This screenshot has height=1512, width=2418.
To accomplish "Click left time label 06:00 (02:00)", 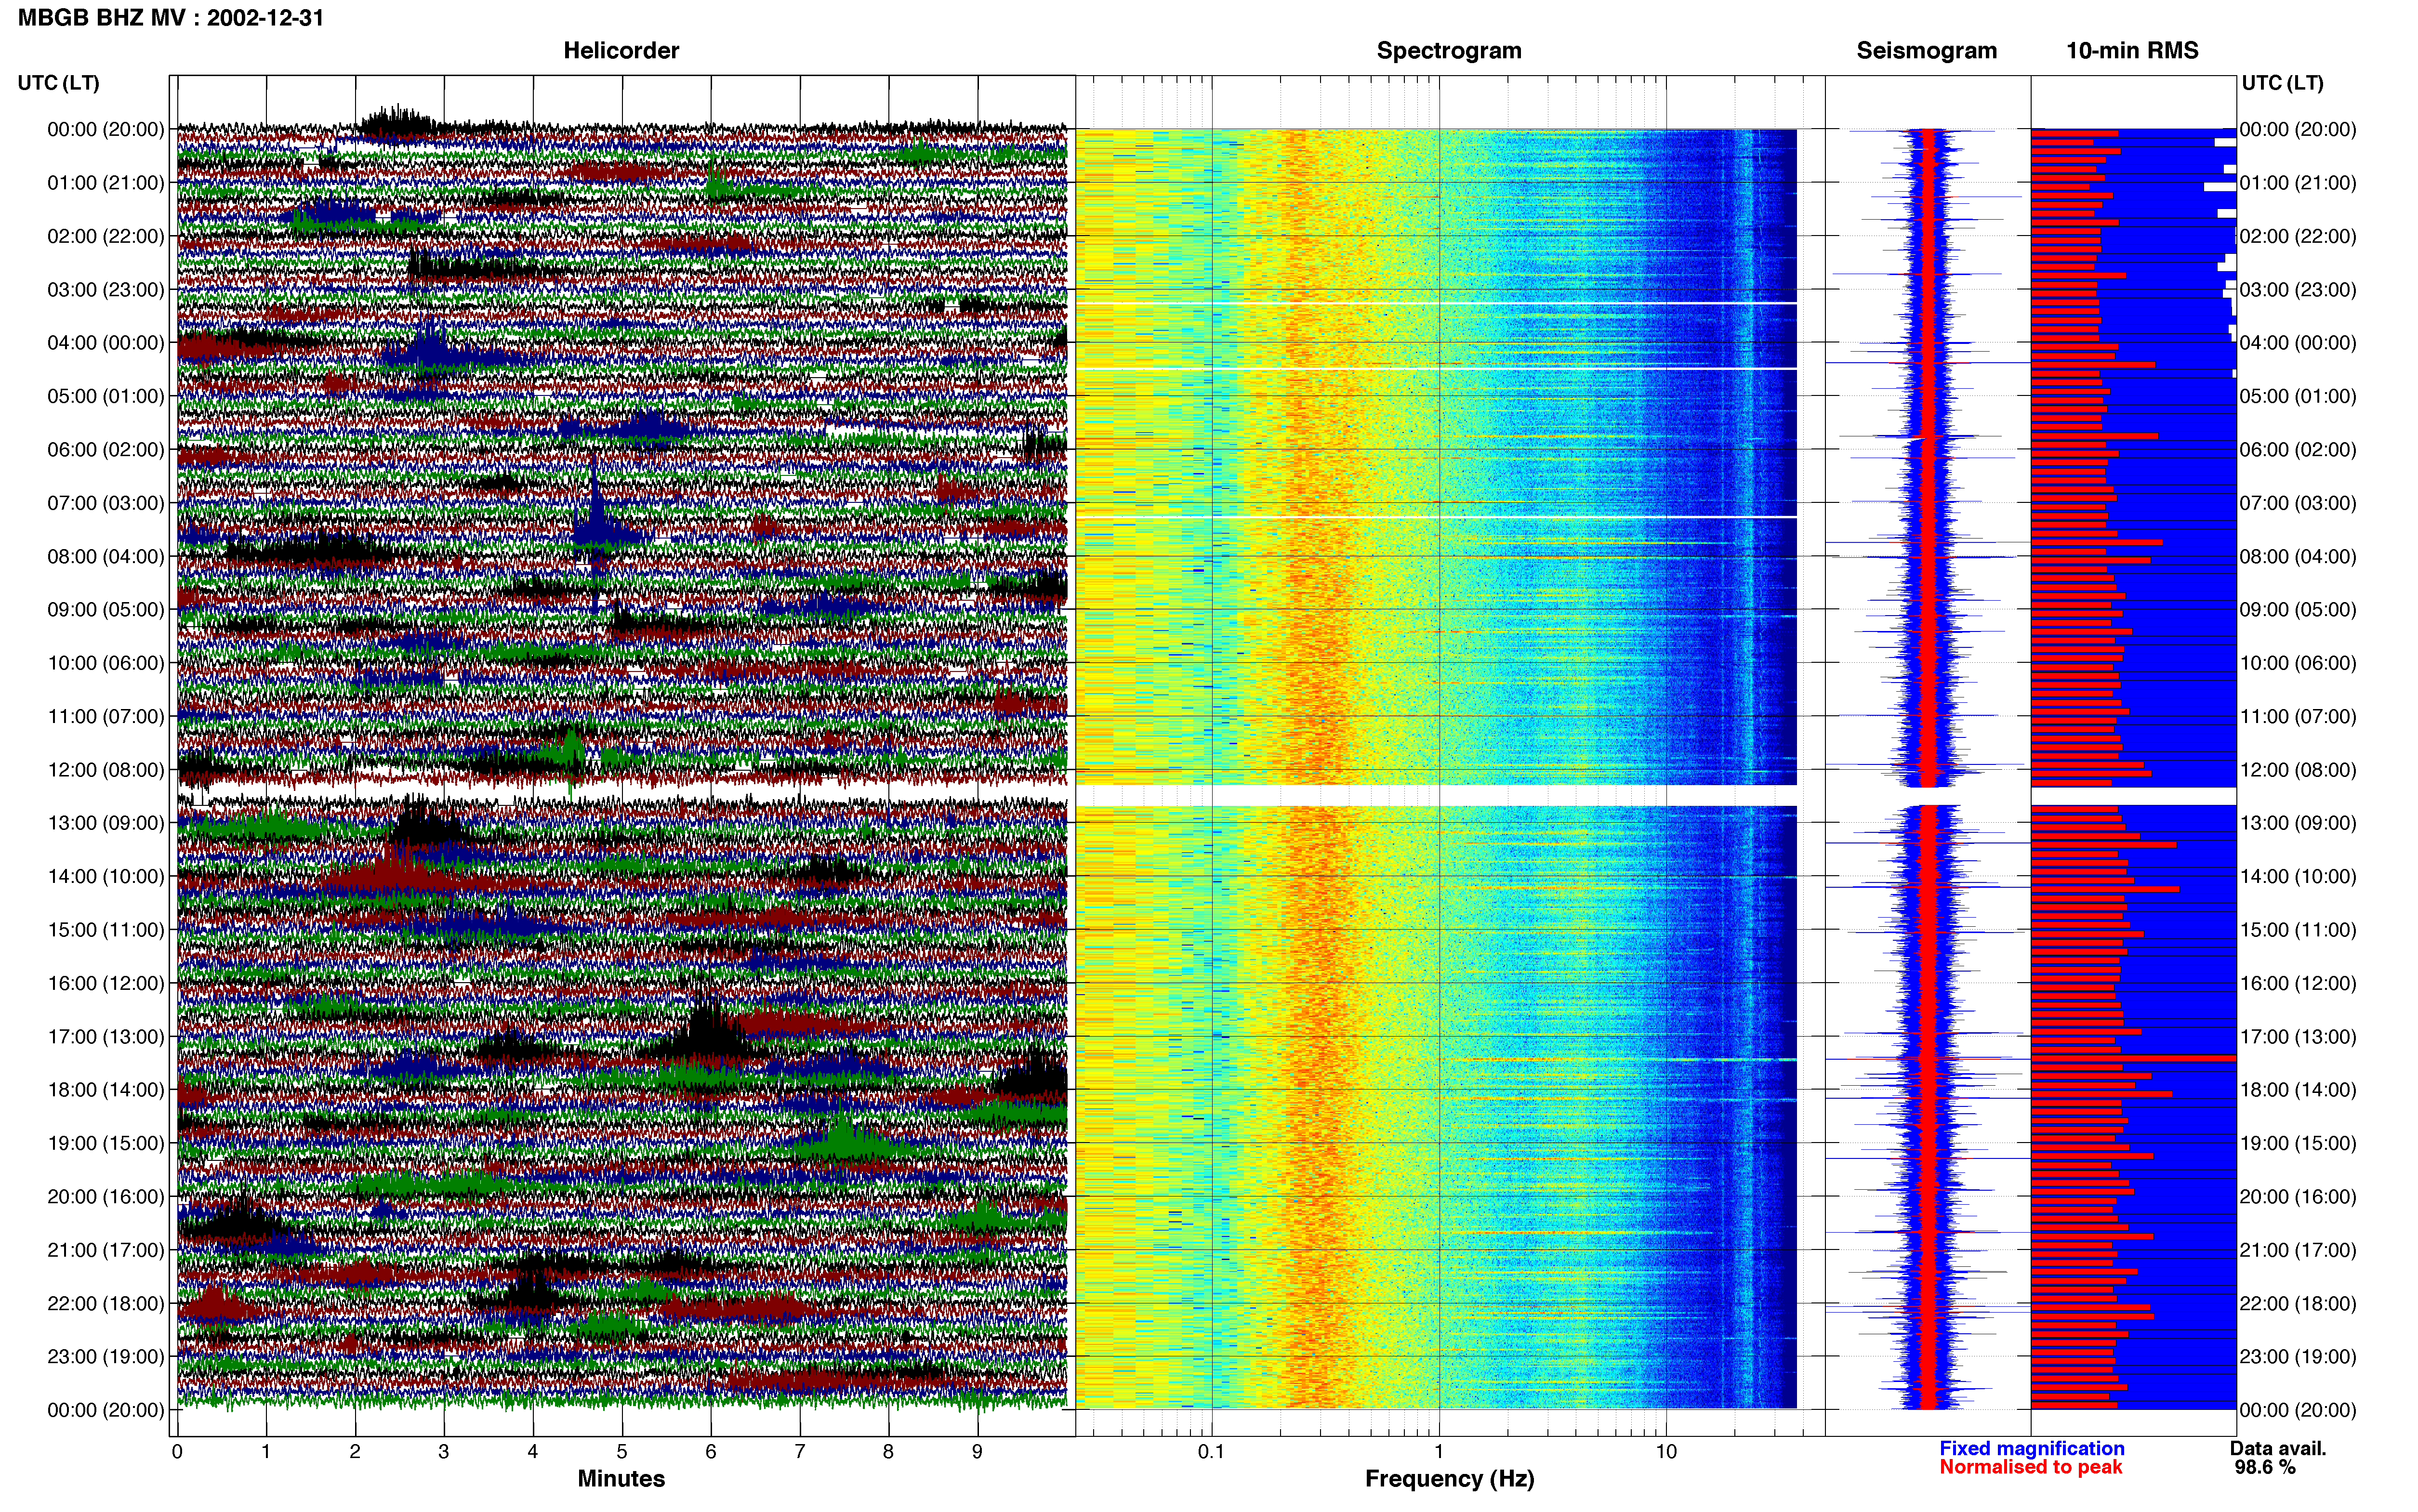I will [x=106, y=450].
